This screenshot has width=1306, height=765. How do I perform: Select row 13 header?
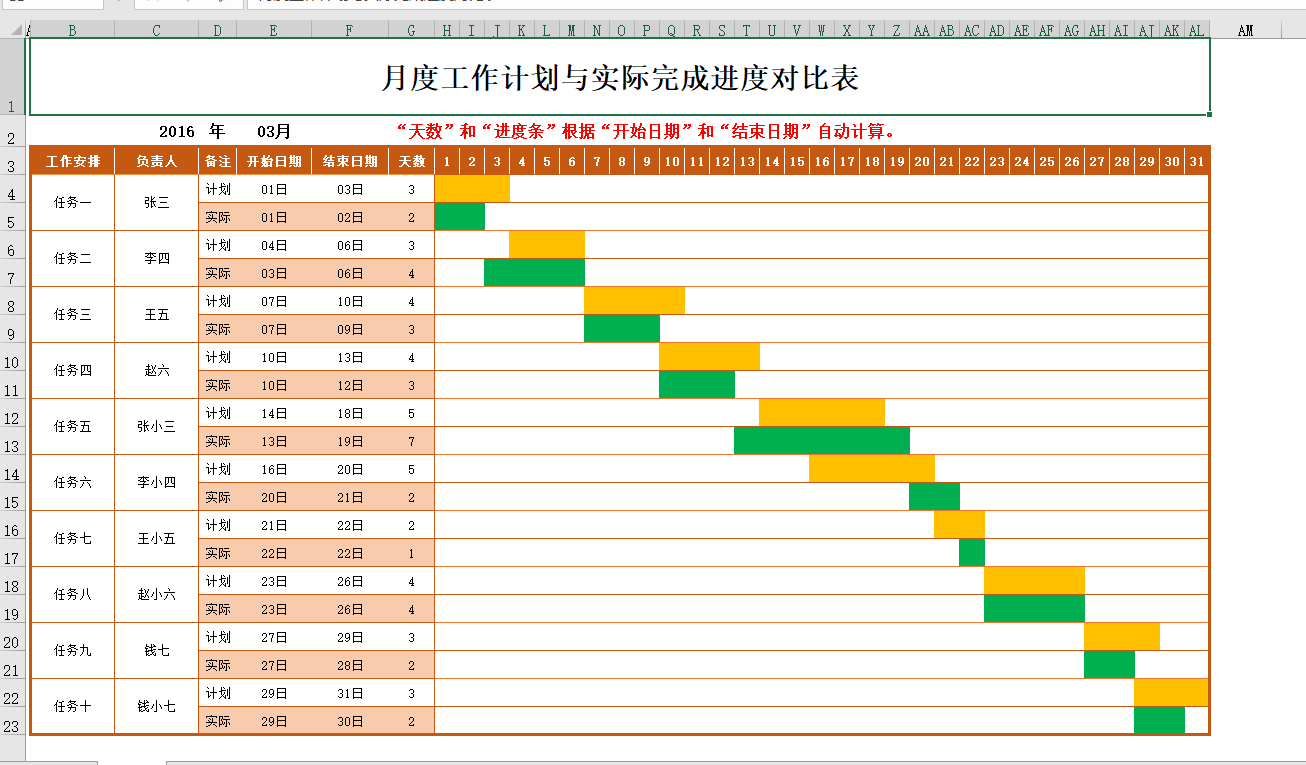pos(13,441)
